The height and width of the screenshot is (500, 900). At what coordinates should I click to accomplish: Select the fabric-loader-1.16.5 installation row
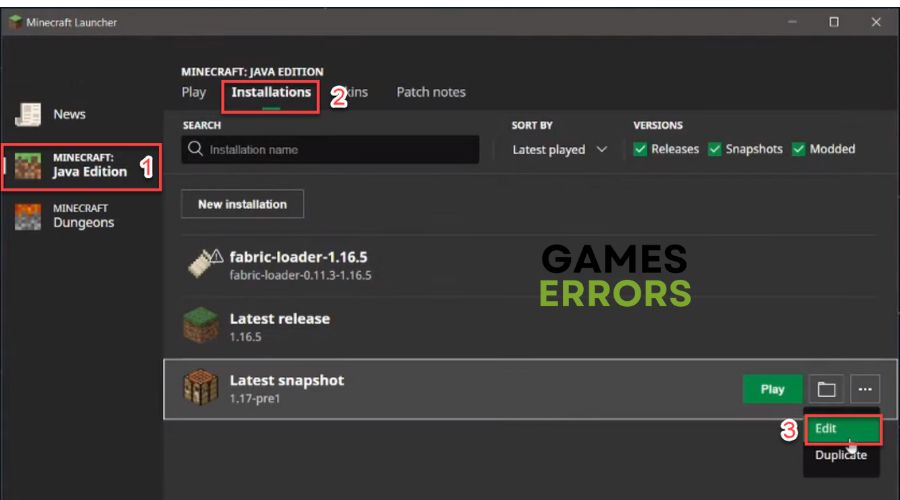(x=529, y=265)
